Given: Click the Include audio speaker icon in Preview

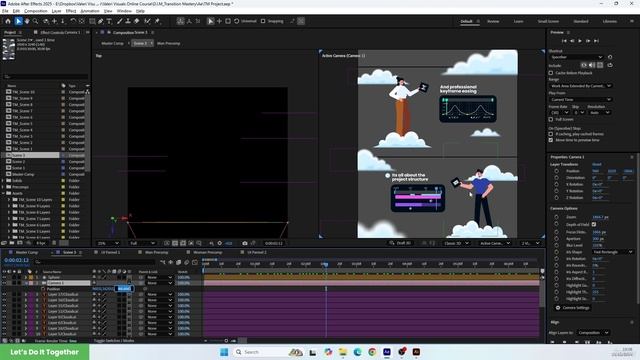Looking at the screenshot, I should (592, 65).
